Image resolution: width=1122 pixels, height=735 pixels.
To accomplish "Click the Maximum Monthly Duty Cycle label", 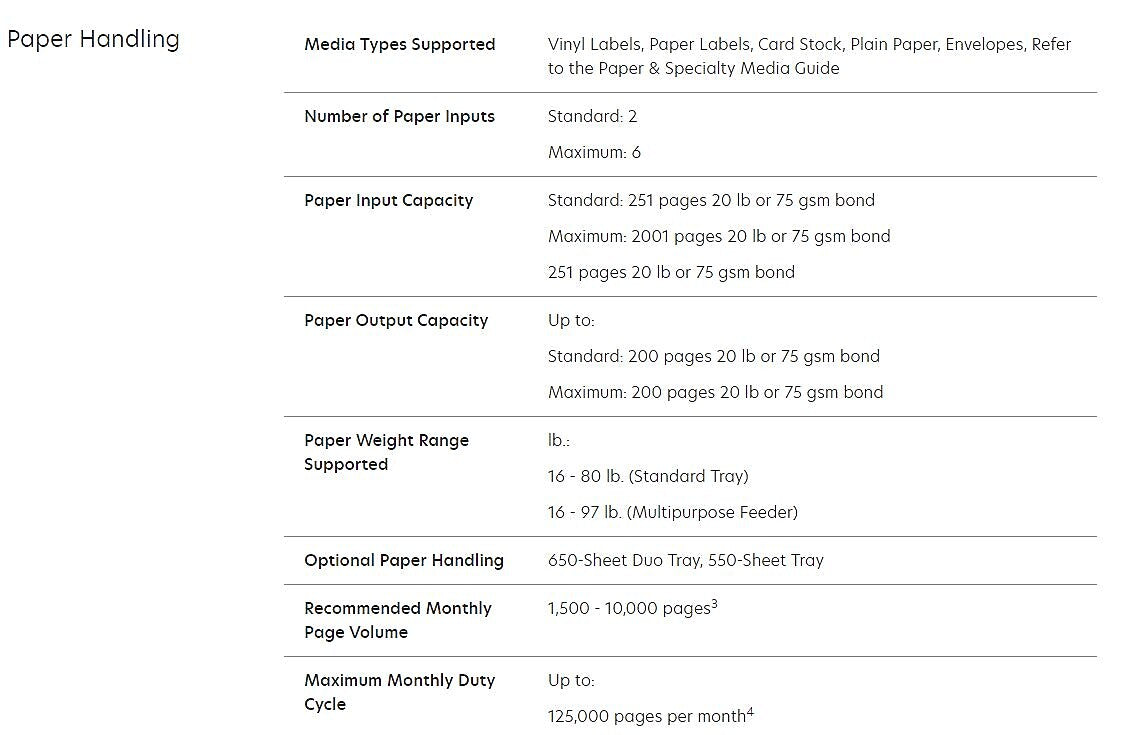I will [x=399, y=692].
